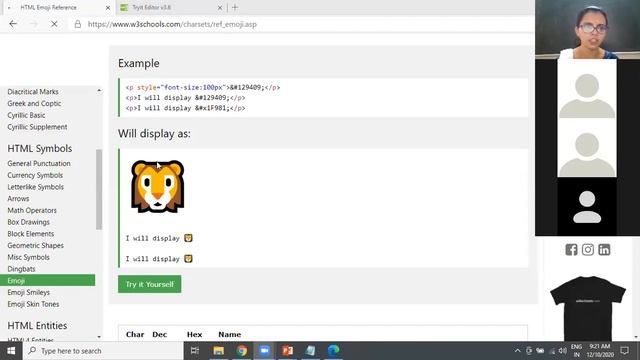Open Block Elements page
The width and height of the screenshot is (640, 360).
(31, 234)
